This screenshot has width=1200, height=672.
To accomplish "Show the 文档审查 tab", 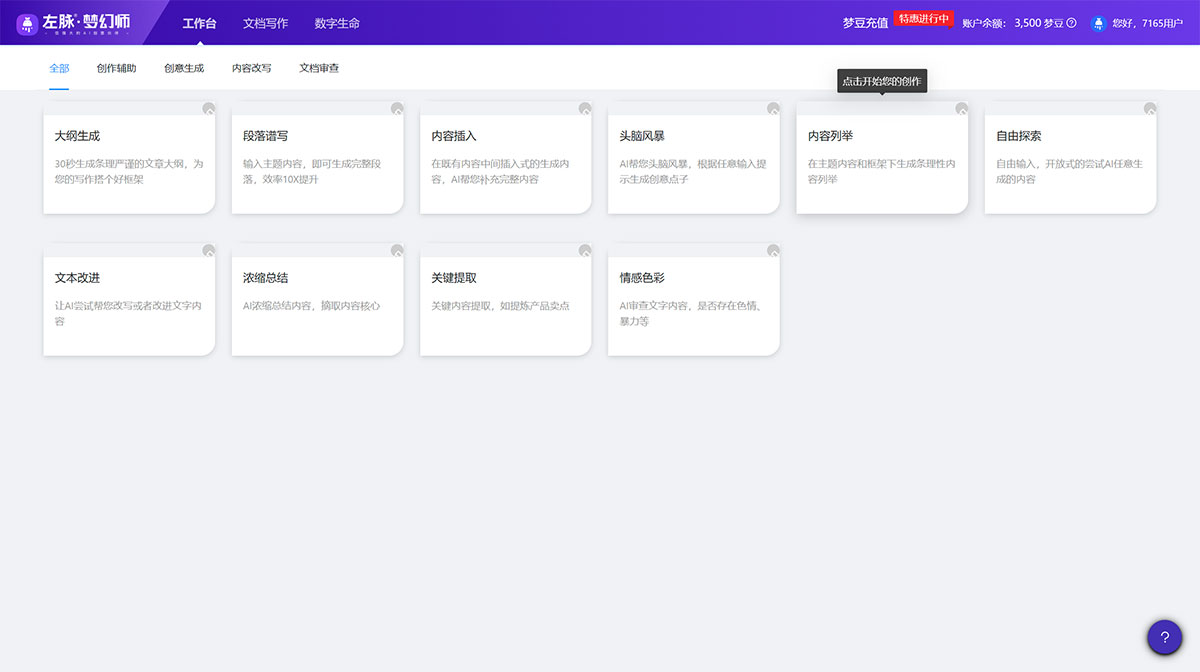I will (319, 68).
